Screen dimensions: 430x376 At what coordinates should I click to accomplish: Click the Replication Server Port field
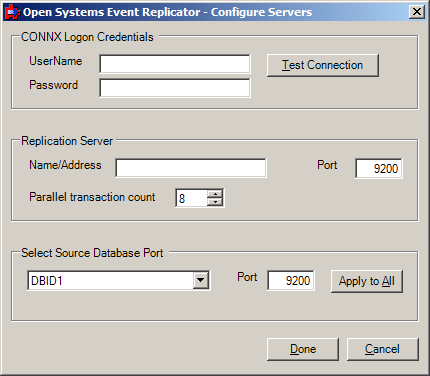379,168
